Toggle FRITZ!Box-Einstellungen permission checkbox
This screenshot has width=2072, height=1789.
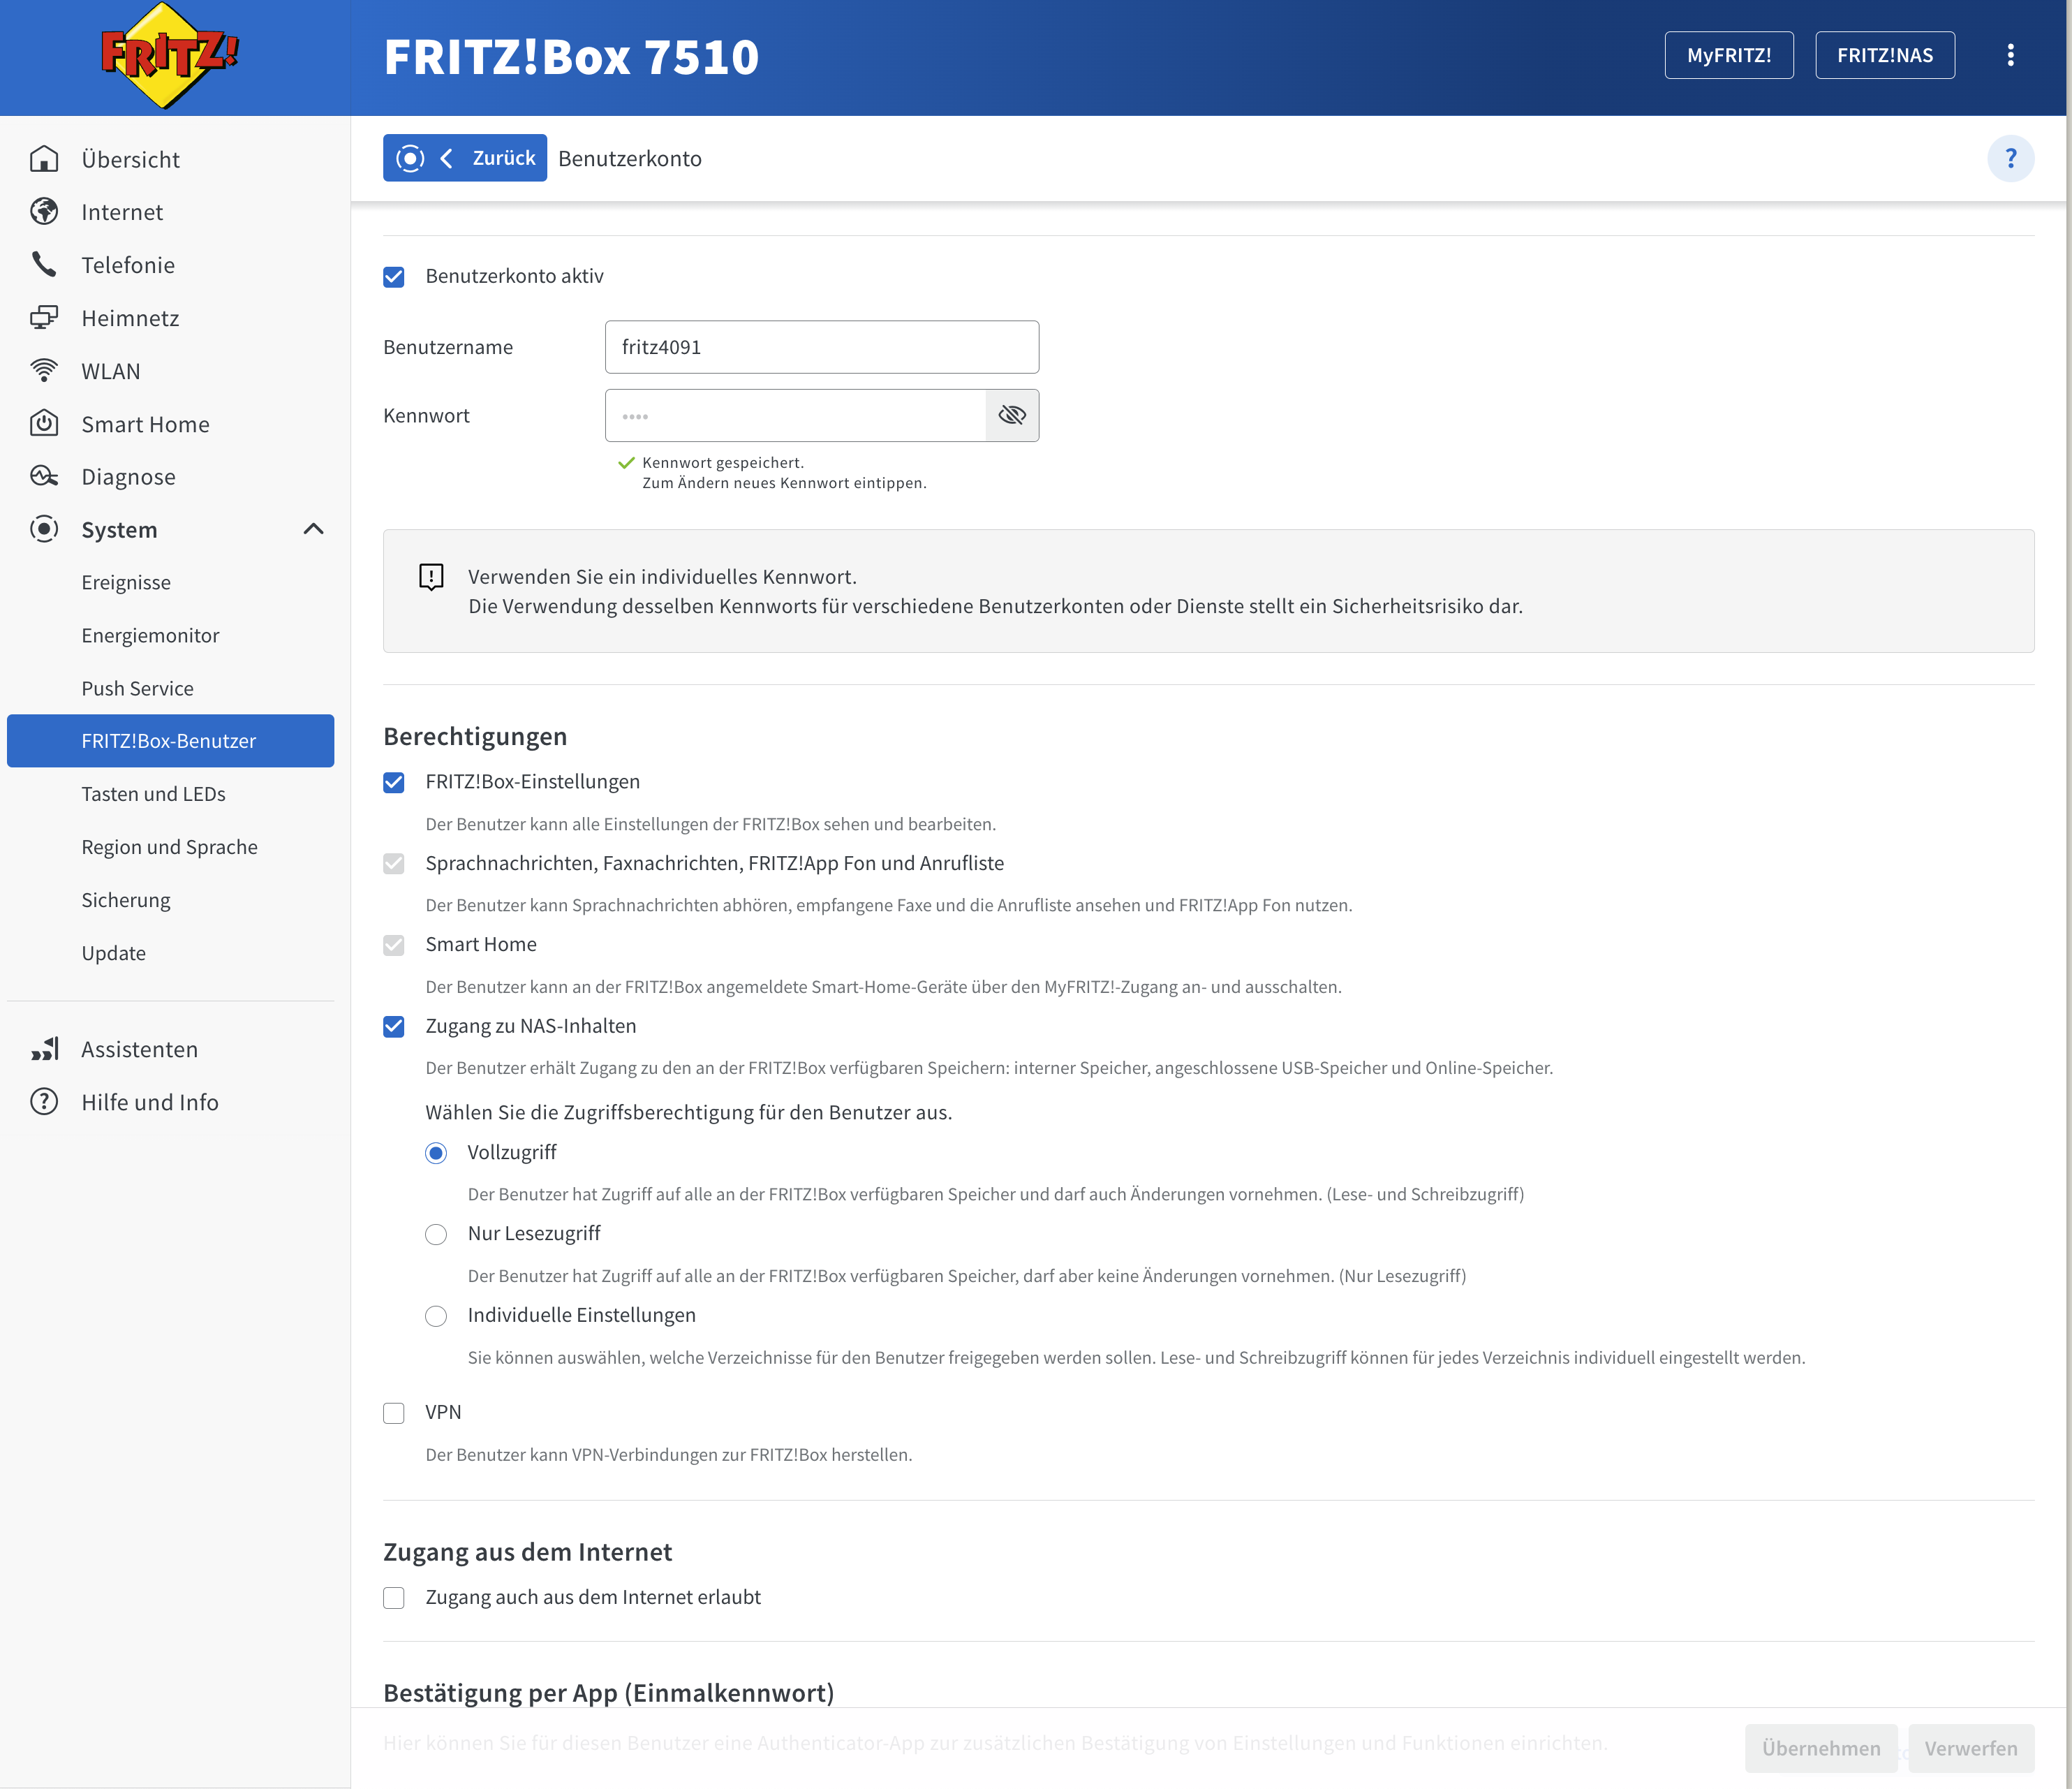(394, 782)
